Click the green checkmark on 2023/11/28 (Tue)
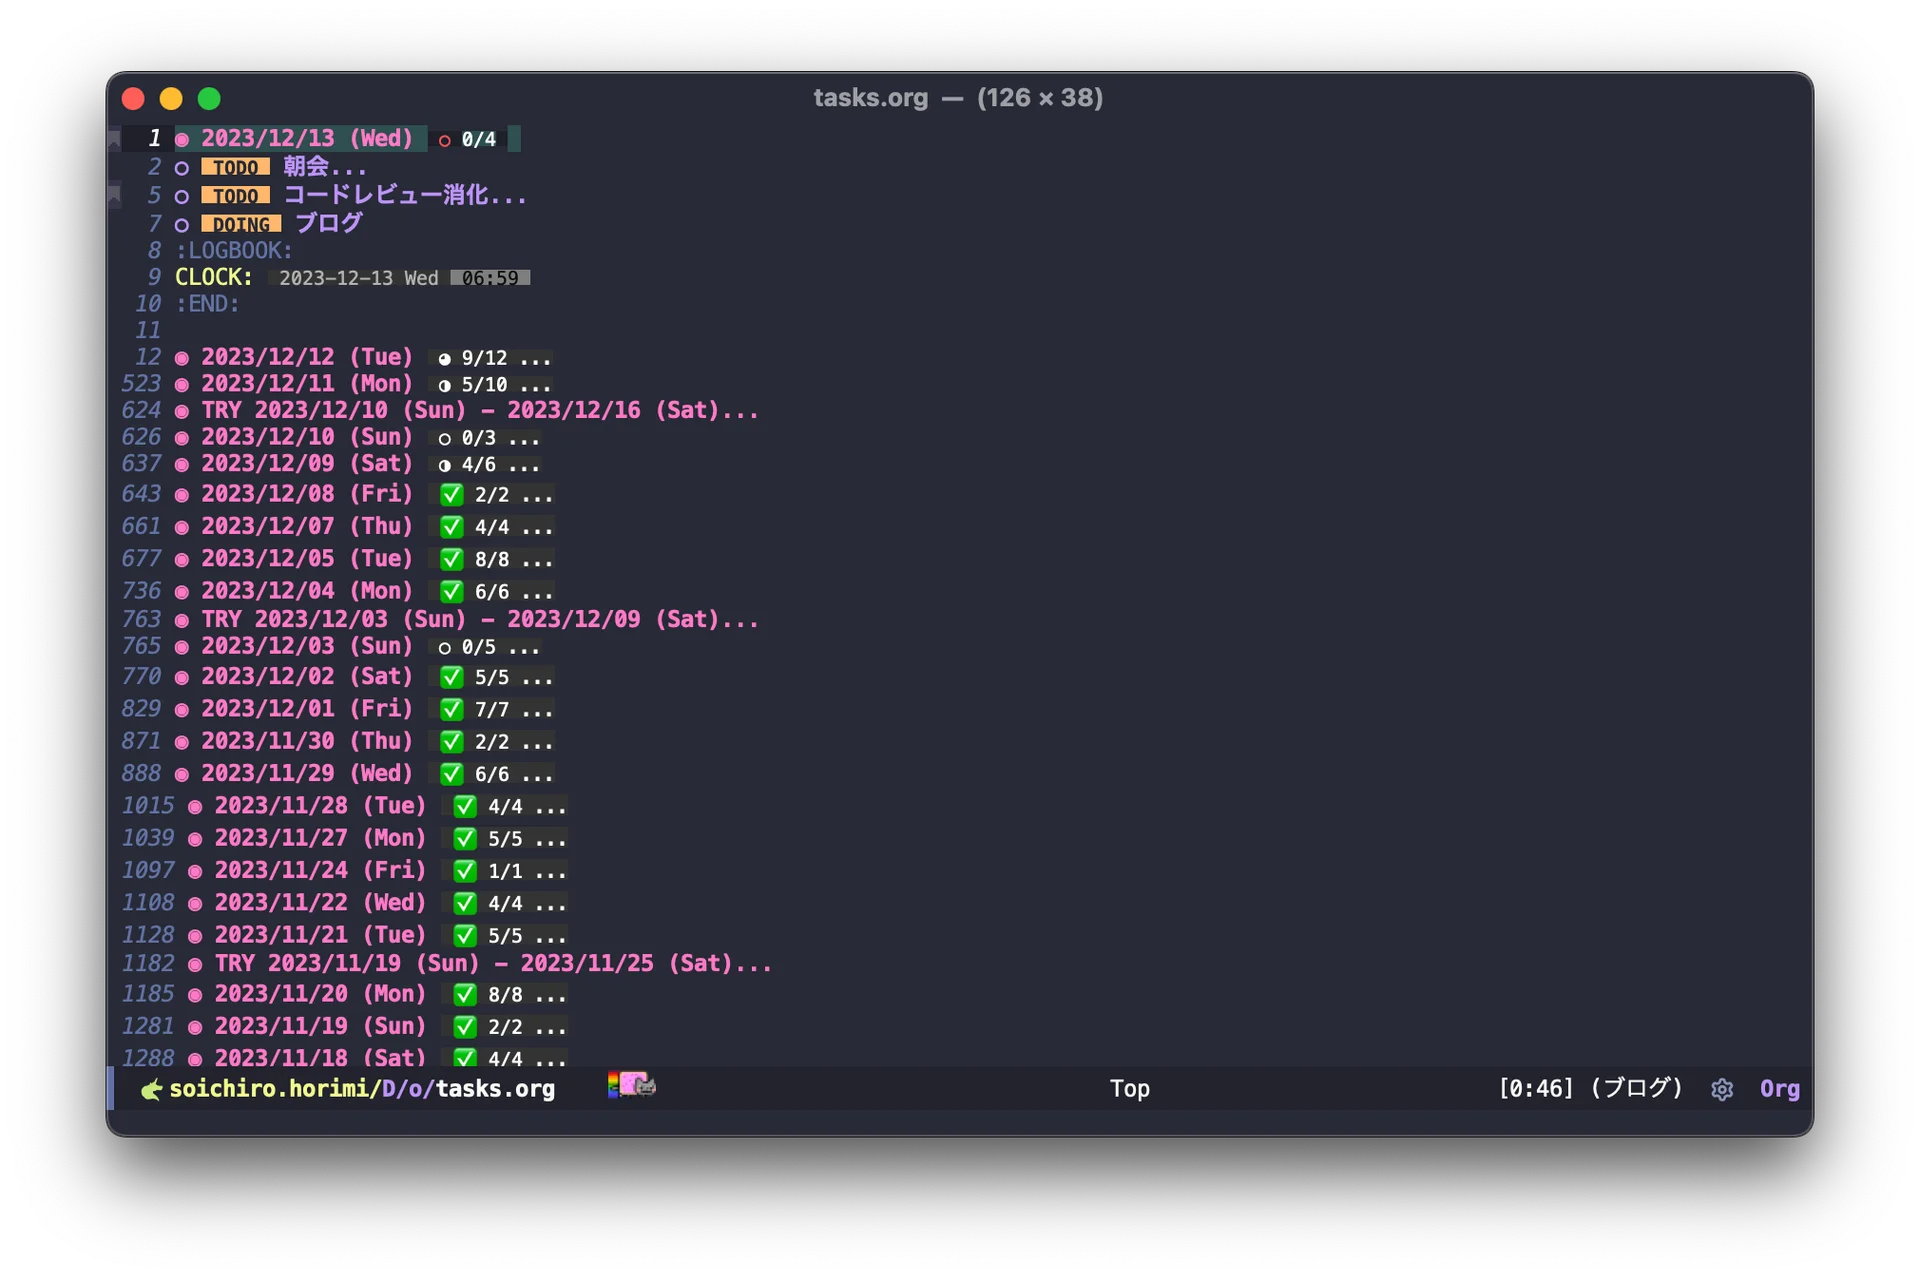The width and height of the screenshot is (1920, 1277). (x=465, y=806)
